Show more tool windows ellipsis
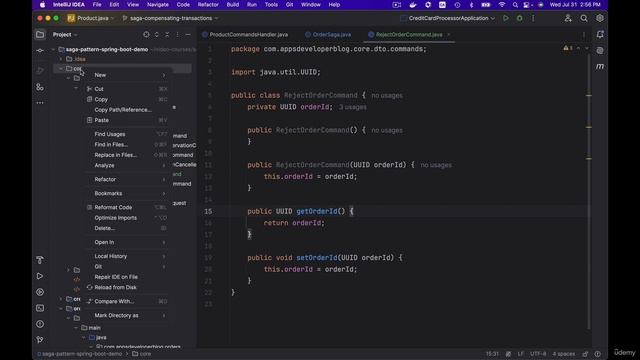This screenshot has height=360, width=640. (40, 103)
